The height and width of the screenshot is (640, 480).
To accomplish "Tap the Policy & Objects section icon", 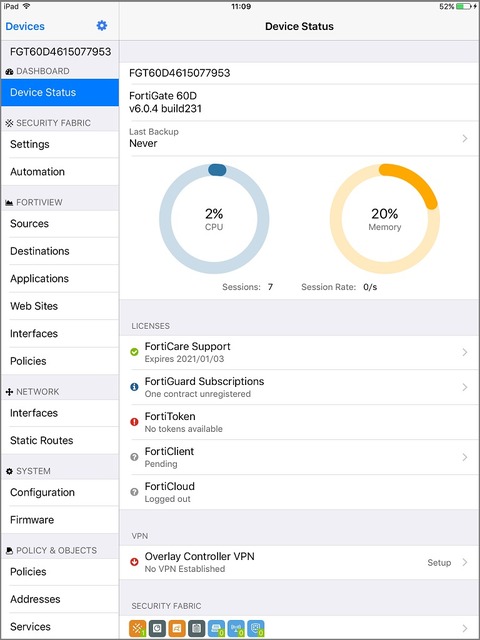I will (9, 551).
